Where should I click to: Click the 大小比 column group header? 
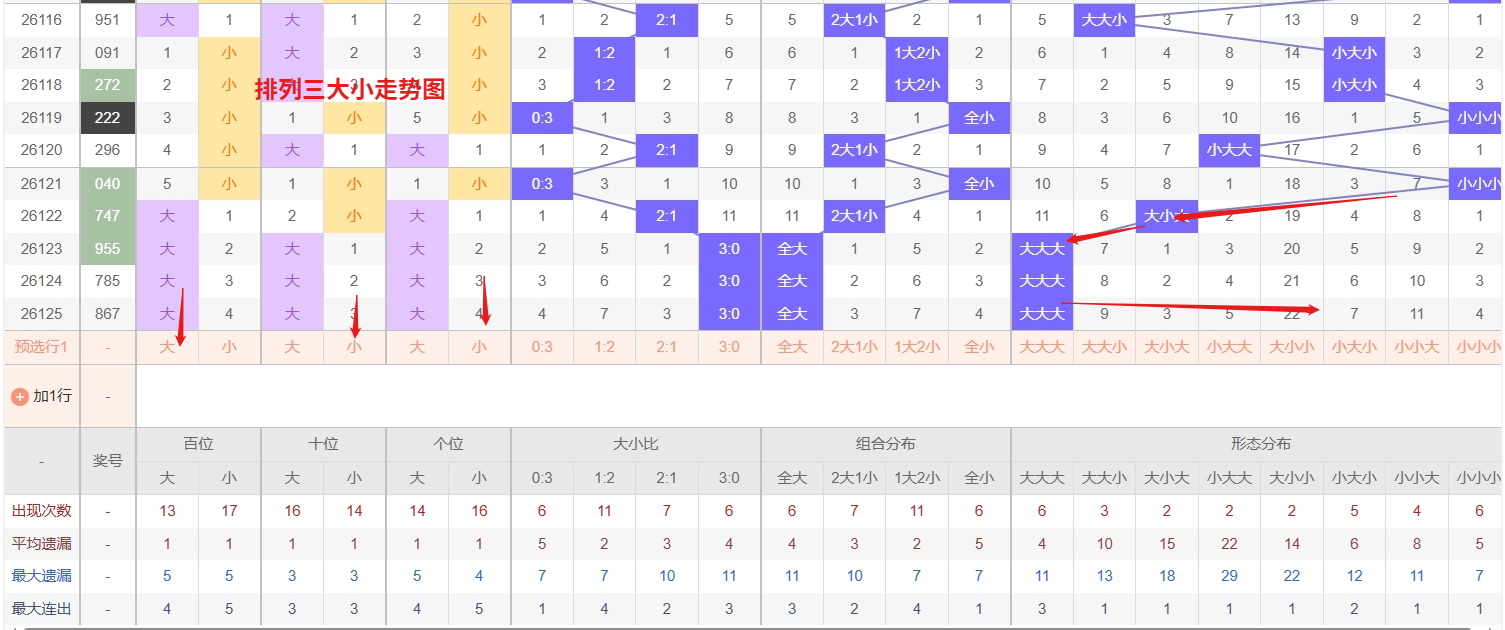point(636,444)
